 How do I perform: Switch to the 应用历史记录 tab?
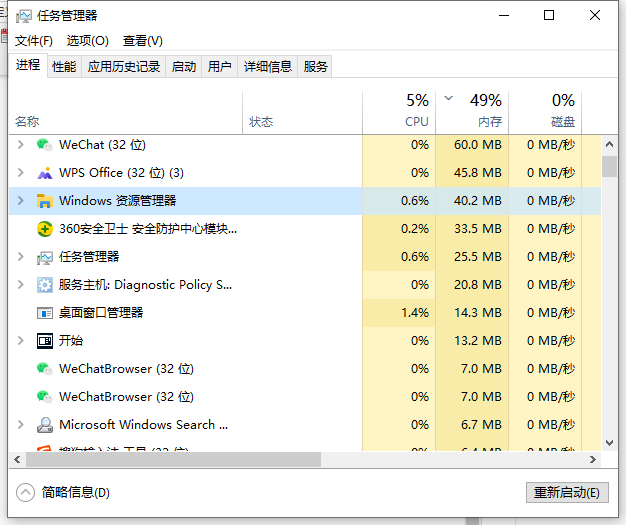click(x=124, y=66)
